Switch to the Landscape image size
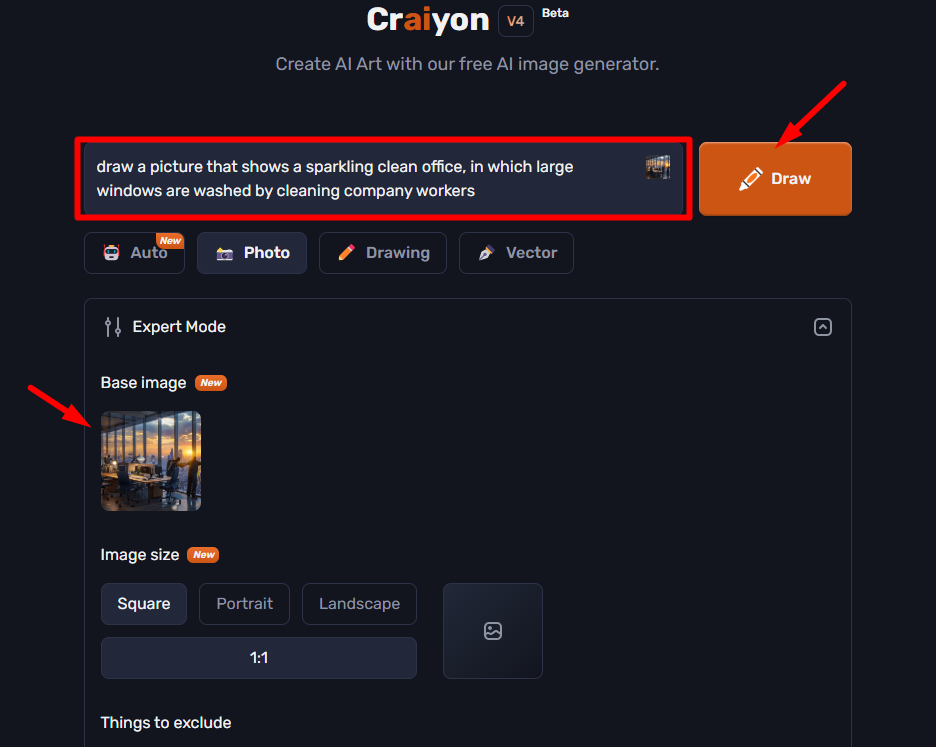Screen dimensions: 936x747 (359, 604)
